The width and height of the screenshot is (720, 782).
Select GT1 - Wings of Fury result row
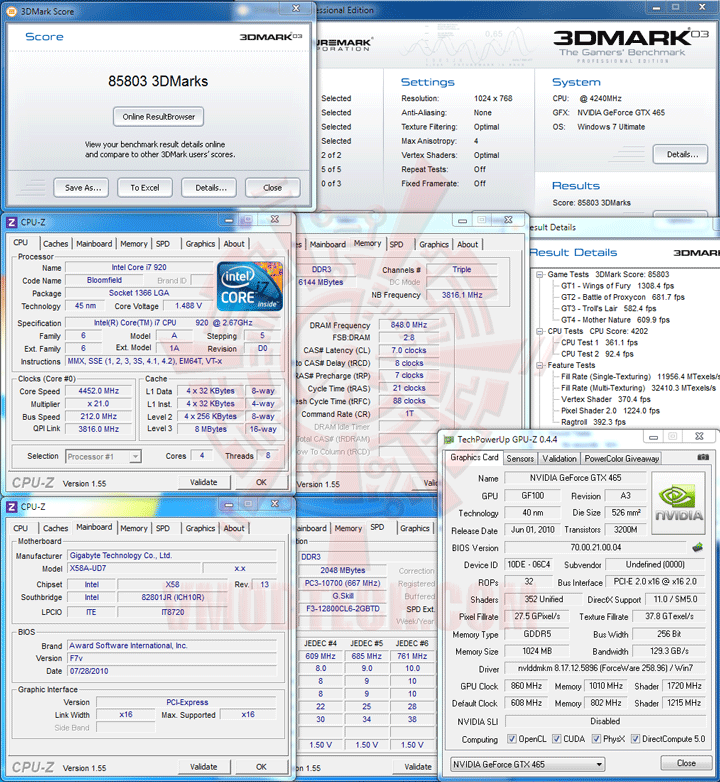coord(617,286)
